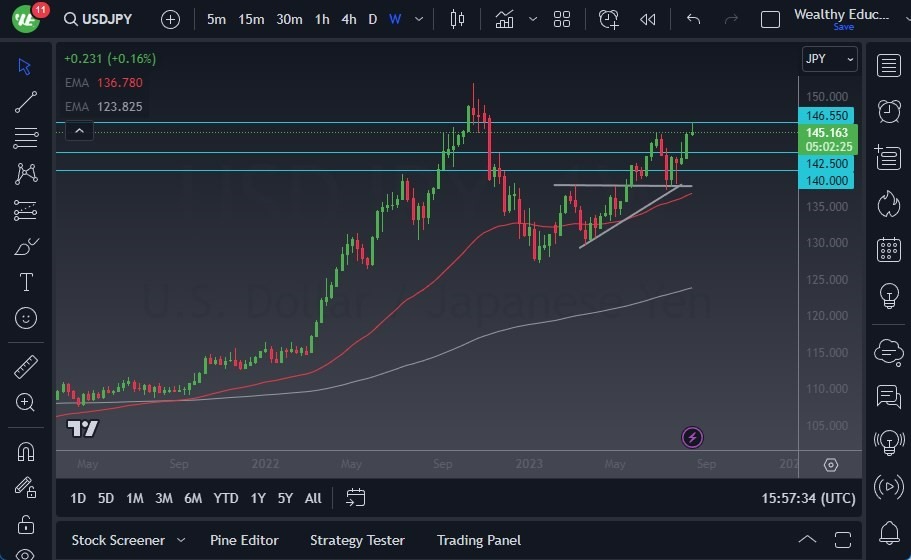Viewport: 911px width, 560px height.
Task: Create a new alert with clock icon
Action: tap(608, 19)
